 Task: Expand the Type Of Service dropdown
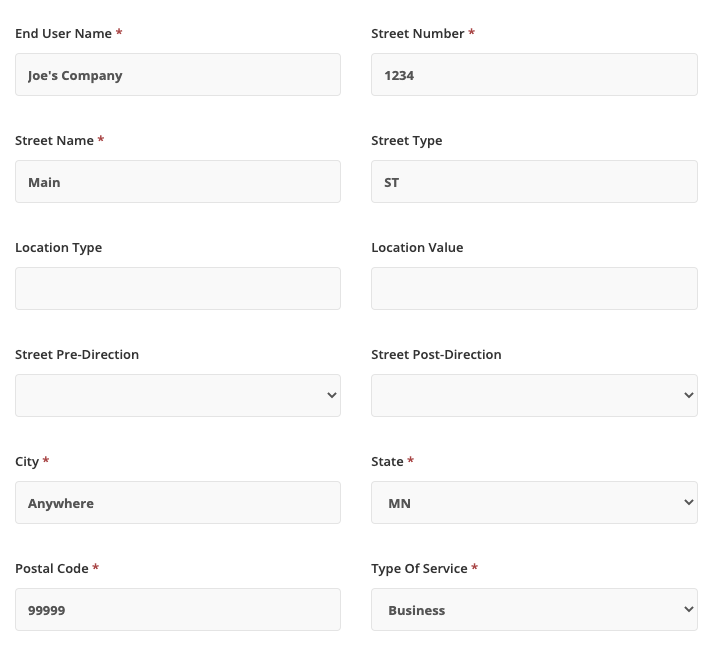tap(534, 610)
